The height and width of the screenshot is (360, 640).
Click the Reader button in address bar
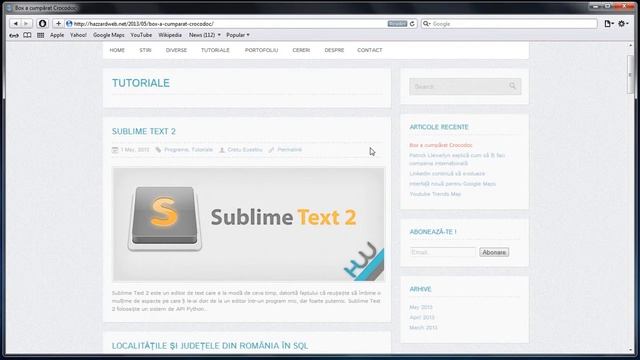tap(397, 24)
